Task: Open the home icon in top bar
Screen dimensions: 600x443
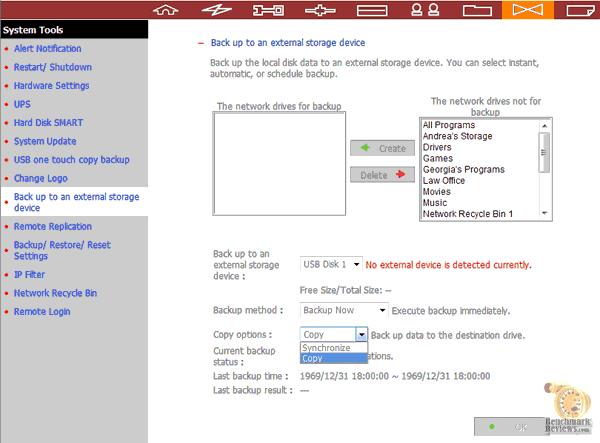Action: tap(165, 10)
